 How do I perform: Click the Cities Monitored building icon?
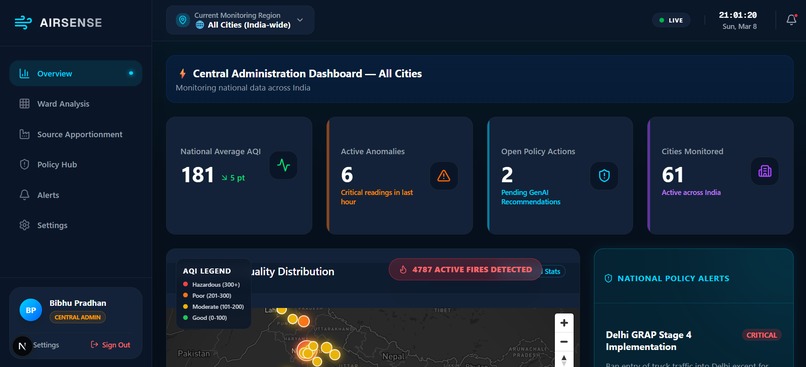[x=764, y=171]
